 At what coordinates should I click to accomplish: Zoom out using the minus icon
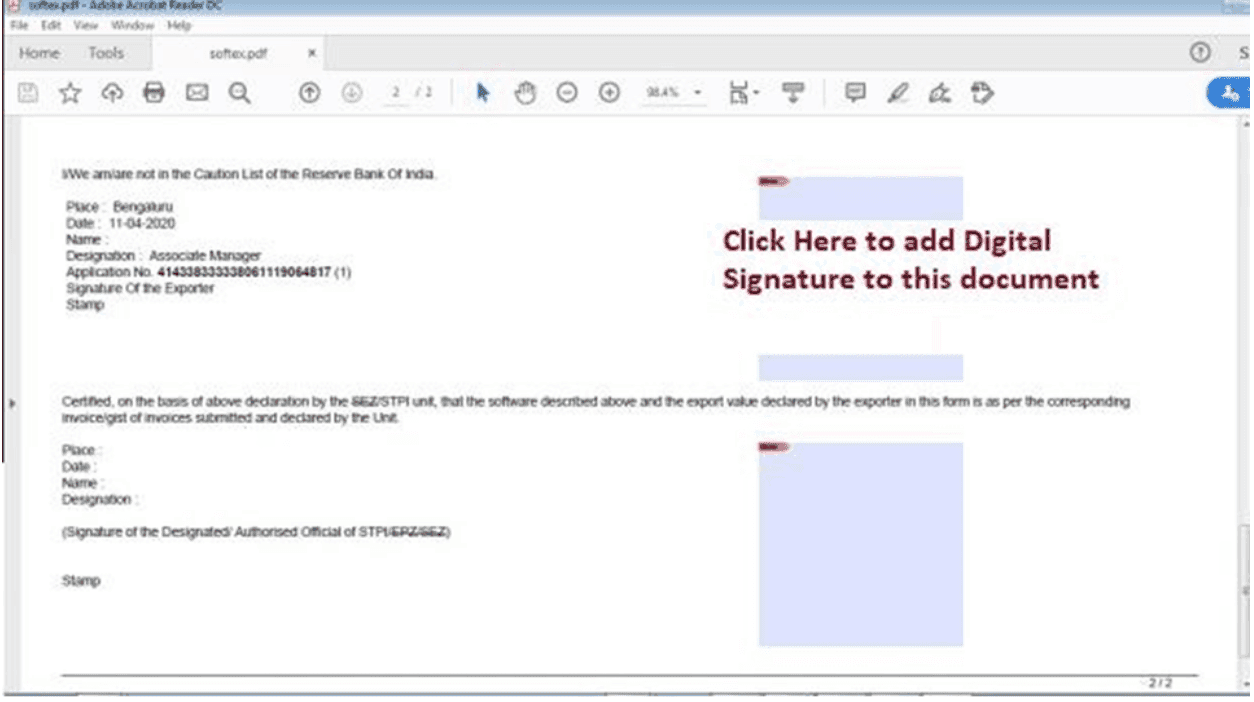coord(566,93)
